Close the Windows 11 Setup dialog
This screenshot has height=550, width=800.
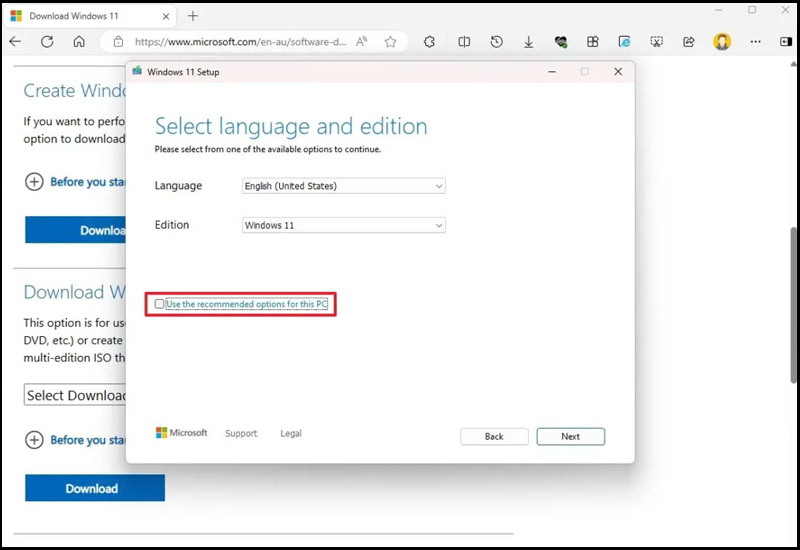click(618, 72)
